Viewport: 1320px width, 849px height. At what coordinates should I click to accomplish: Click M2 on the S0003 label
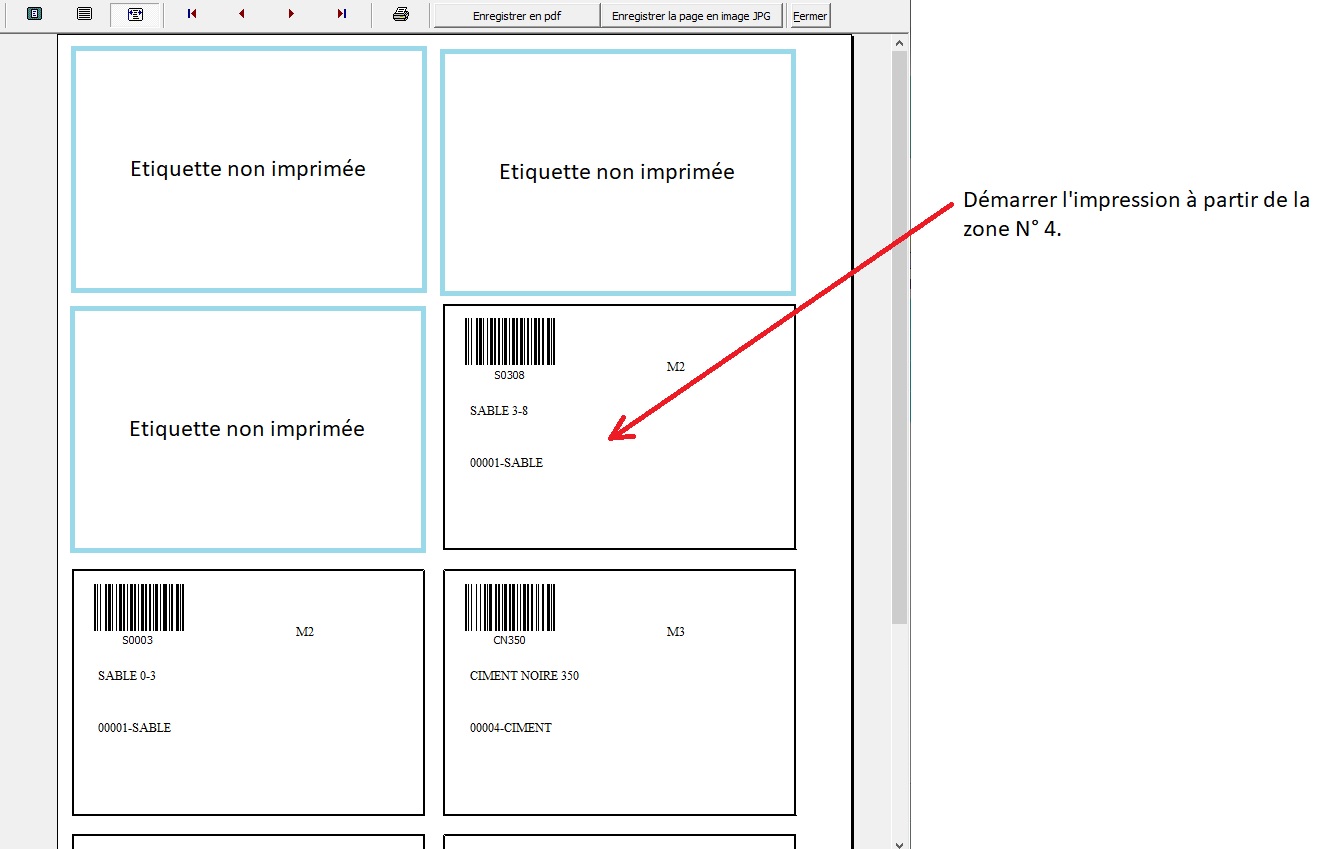point(305,632)
